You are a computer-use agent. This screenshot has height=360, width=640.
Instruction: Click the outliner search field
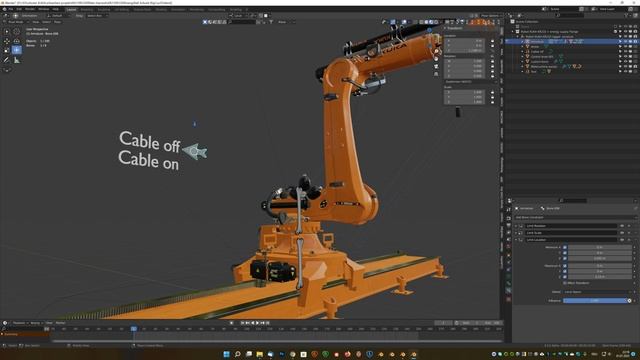[569, 16]
